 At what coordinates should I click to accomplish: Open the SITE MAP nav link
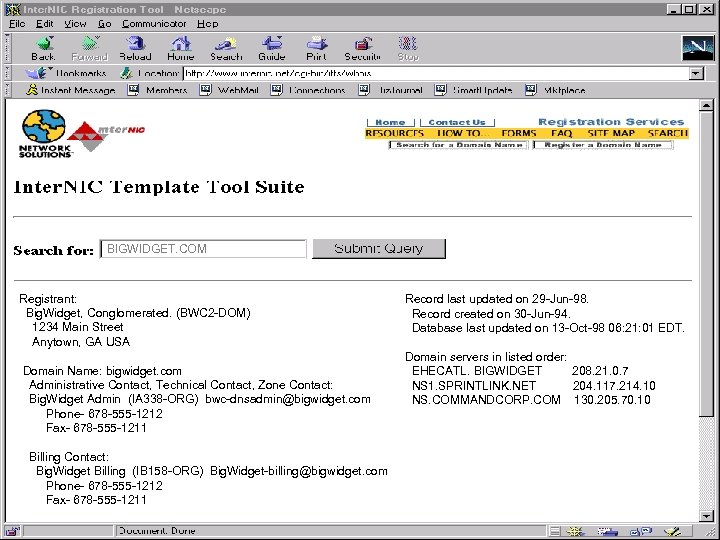[x=611, y=133]
